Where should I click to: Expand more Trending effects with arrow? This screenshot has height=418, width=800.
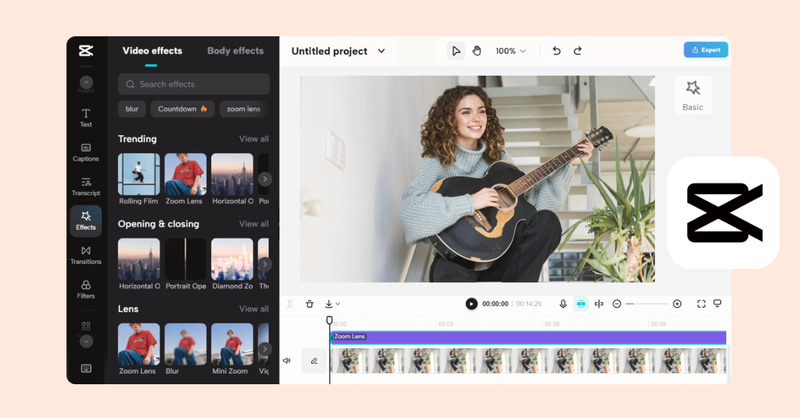tap(264, 179)
